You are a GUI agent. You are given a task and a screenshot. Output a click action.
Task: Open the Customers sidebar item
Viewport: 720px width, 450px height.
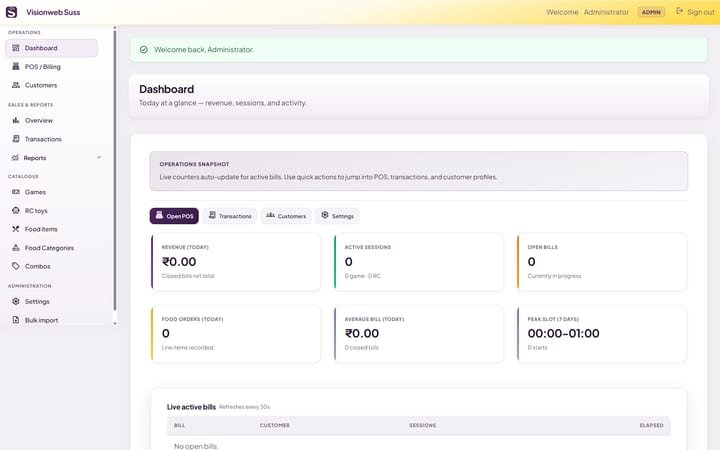coord(51,85)
